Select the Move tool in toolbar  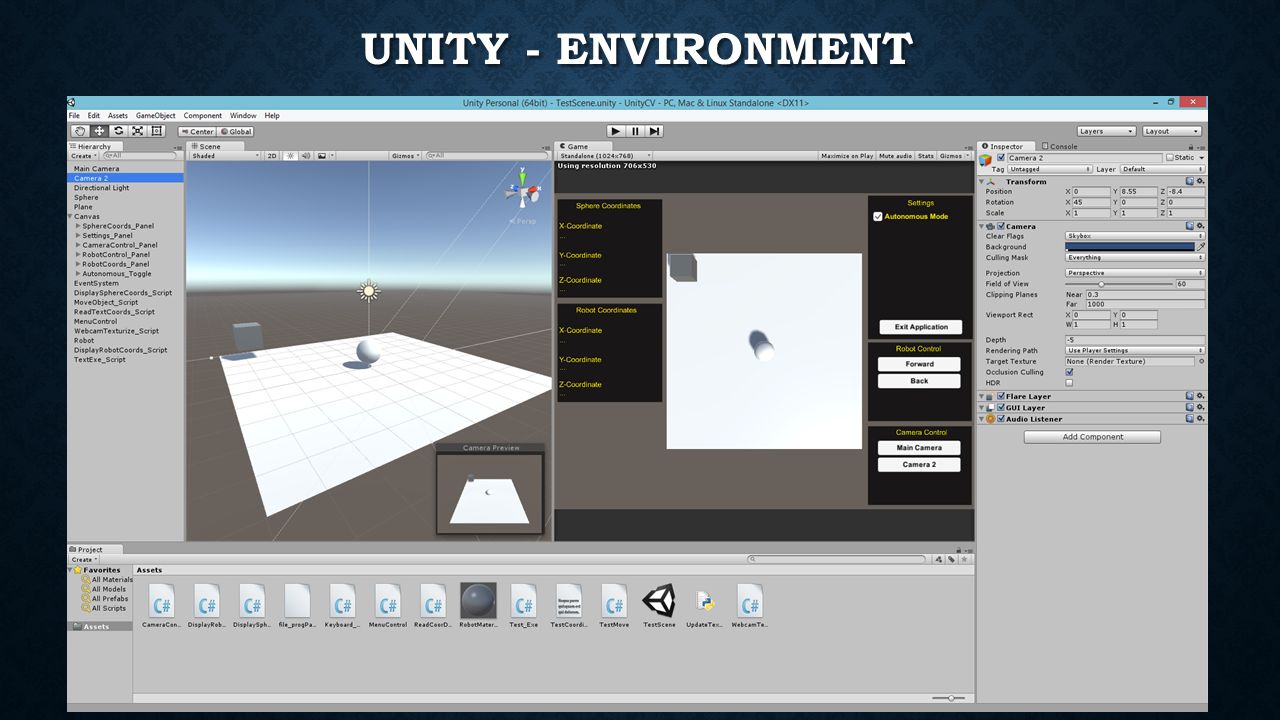tap(99, 131)
